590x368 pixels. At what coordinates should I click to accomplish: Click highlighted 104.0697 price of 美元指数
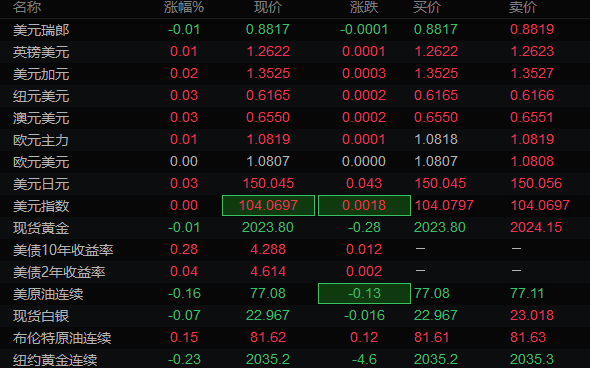pos(268,205)
